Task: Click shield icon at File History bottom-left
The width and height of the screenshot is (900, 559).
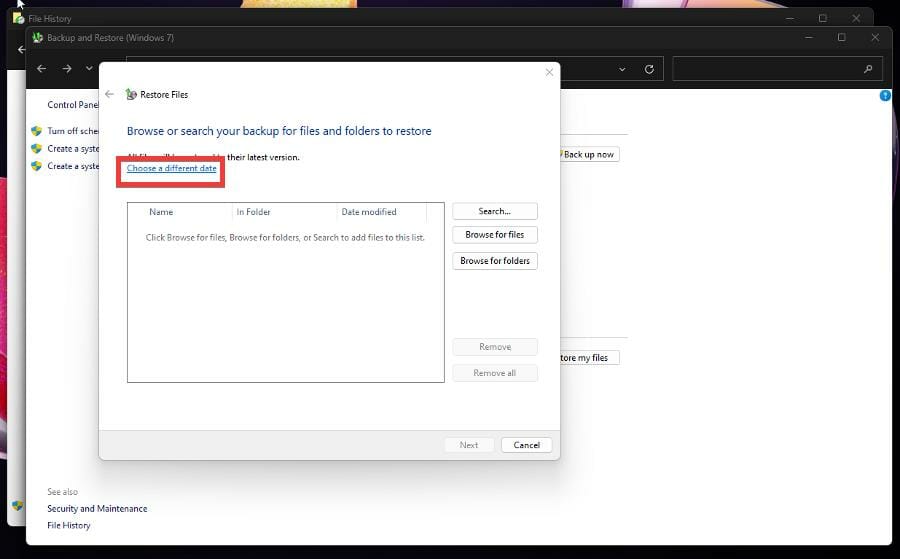Action: (x=18, y=506)
